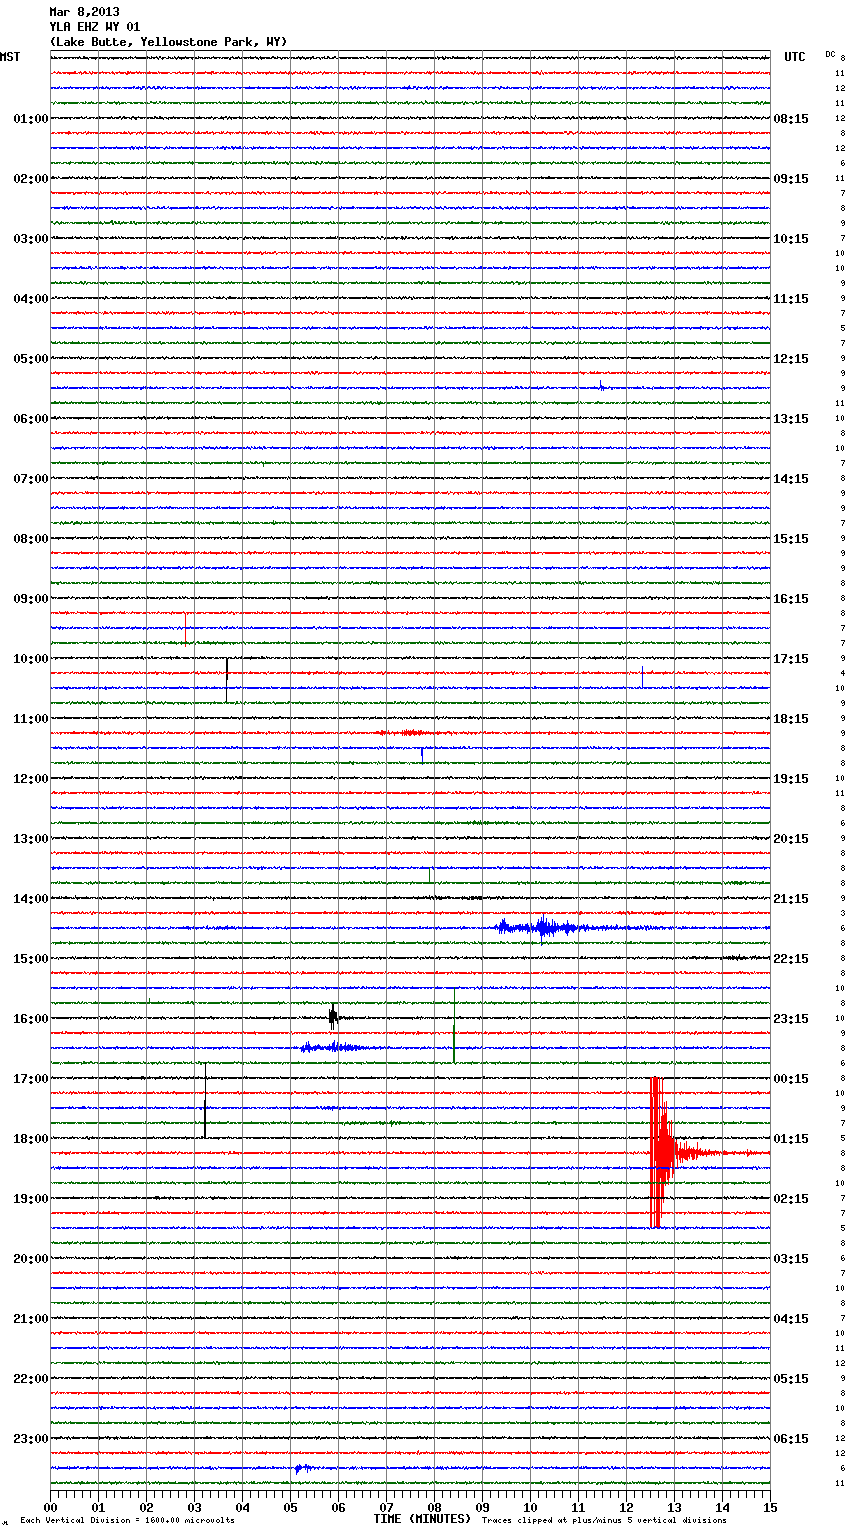Image resolution: width=850 pixels, height=1534 pixels.
Task: Click the 06:00 MST time label
Action: (31, 419)
